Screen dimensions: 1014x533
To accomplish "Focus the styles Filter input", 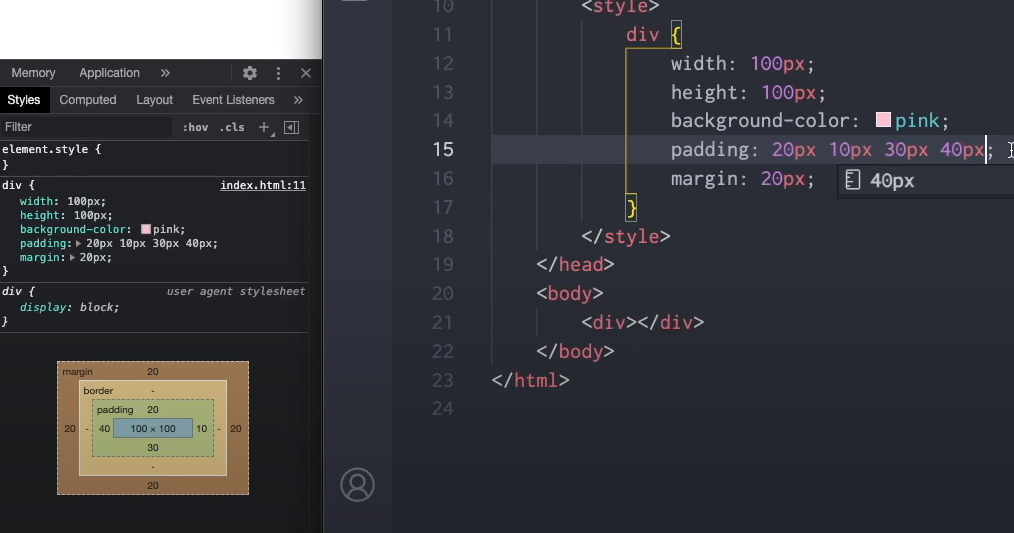I will (x=87, y=127).
